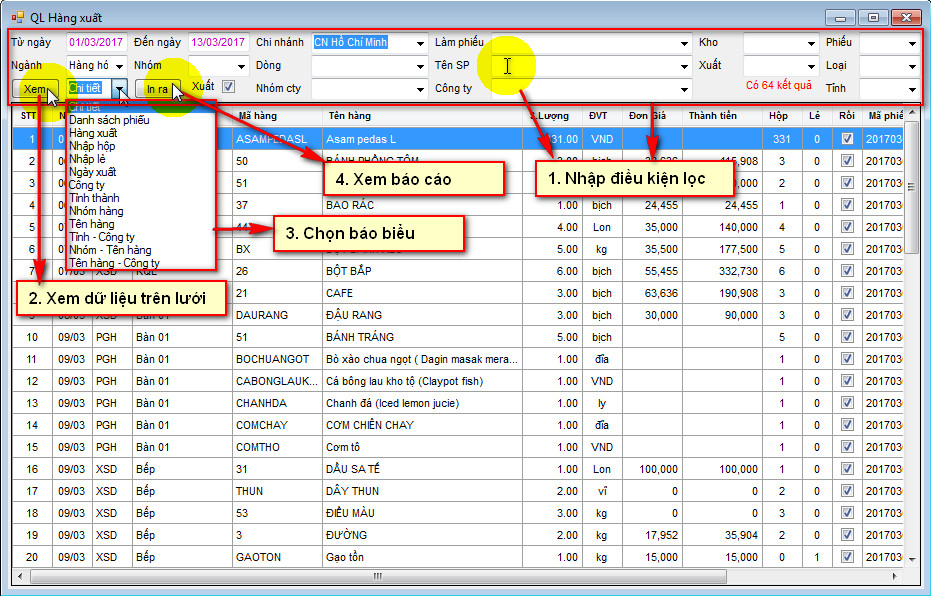931x596 pixels.
Task: Click 'Cá bống lau kho tộ (Claypot fish)' cell
Action: tap(422, 381)
